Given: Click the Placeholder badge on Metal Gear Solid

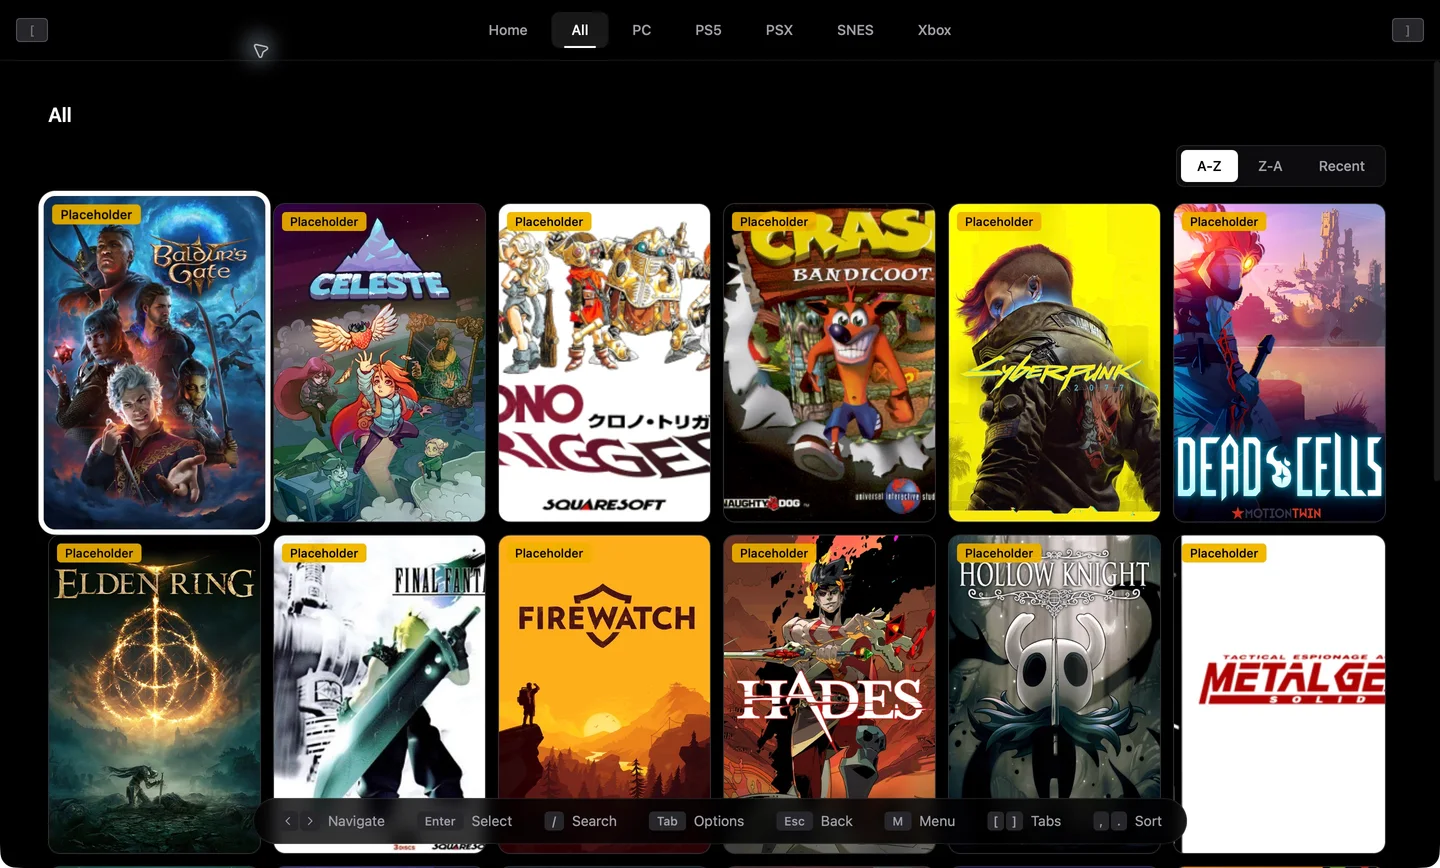Looking at the screenshot, I should (1224, 553).
